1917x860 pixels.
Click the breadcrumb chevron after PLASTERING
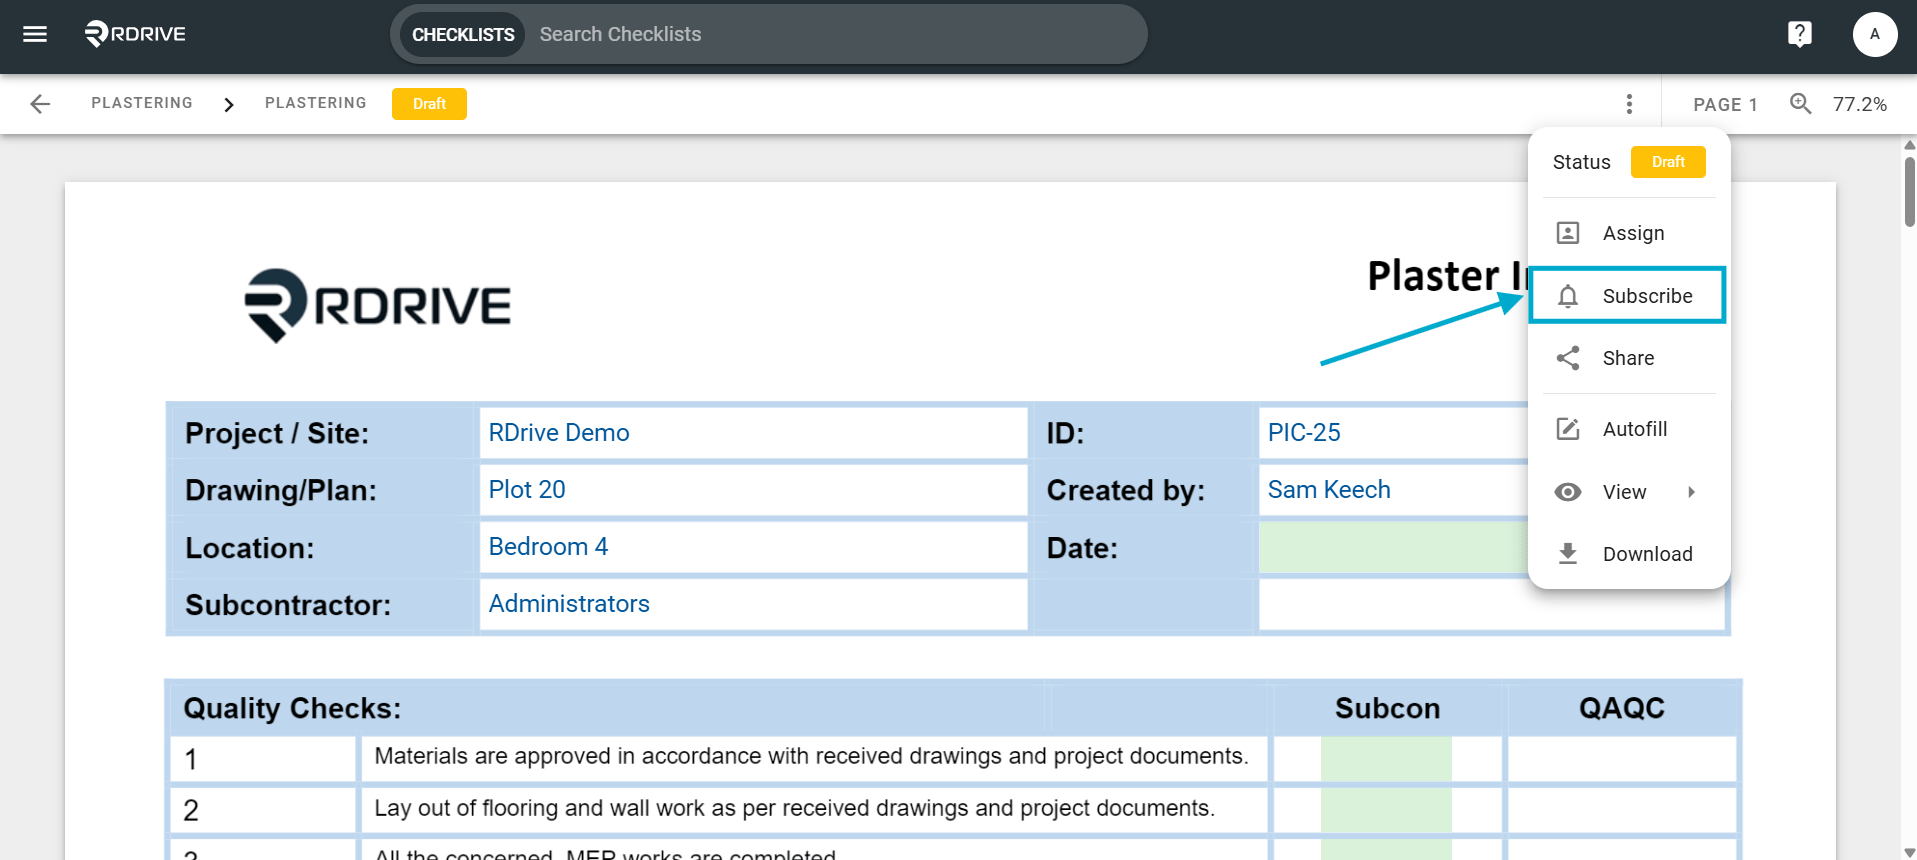229,104
